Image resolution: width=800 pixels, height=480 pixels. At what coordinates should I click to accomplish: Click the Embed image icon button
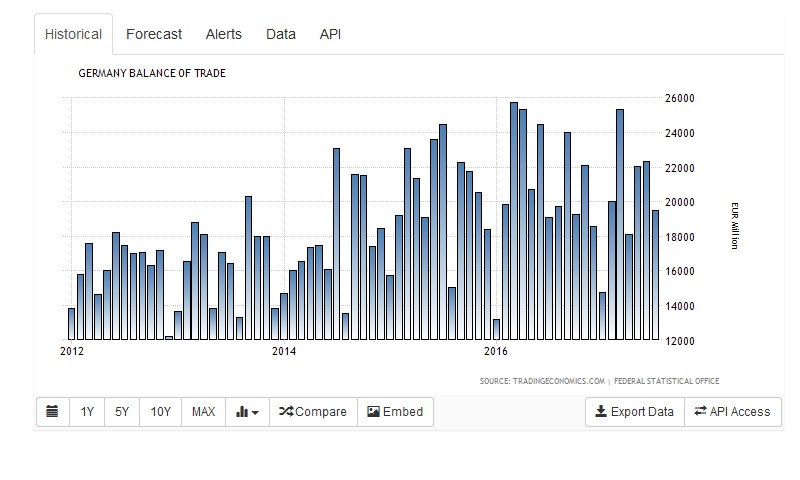tap(395, 411)
